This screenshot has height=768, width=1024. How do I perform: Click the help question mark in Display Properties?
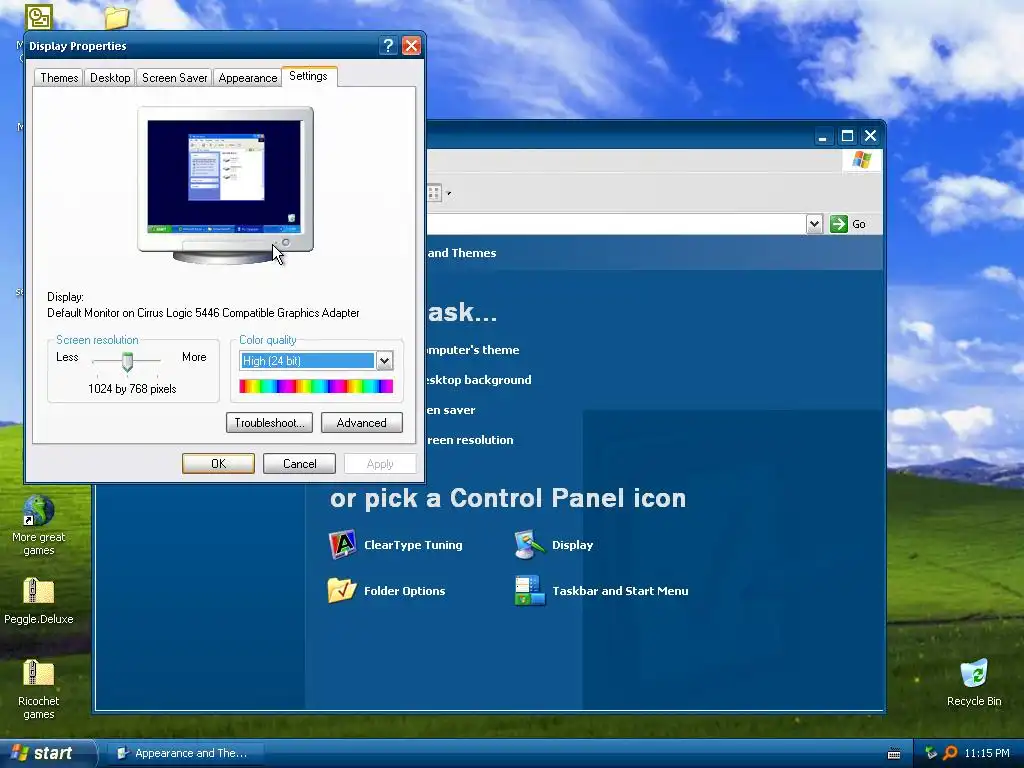[388, 46]
